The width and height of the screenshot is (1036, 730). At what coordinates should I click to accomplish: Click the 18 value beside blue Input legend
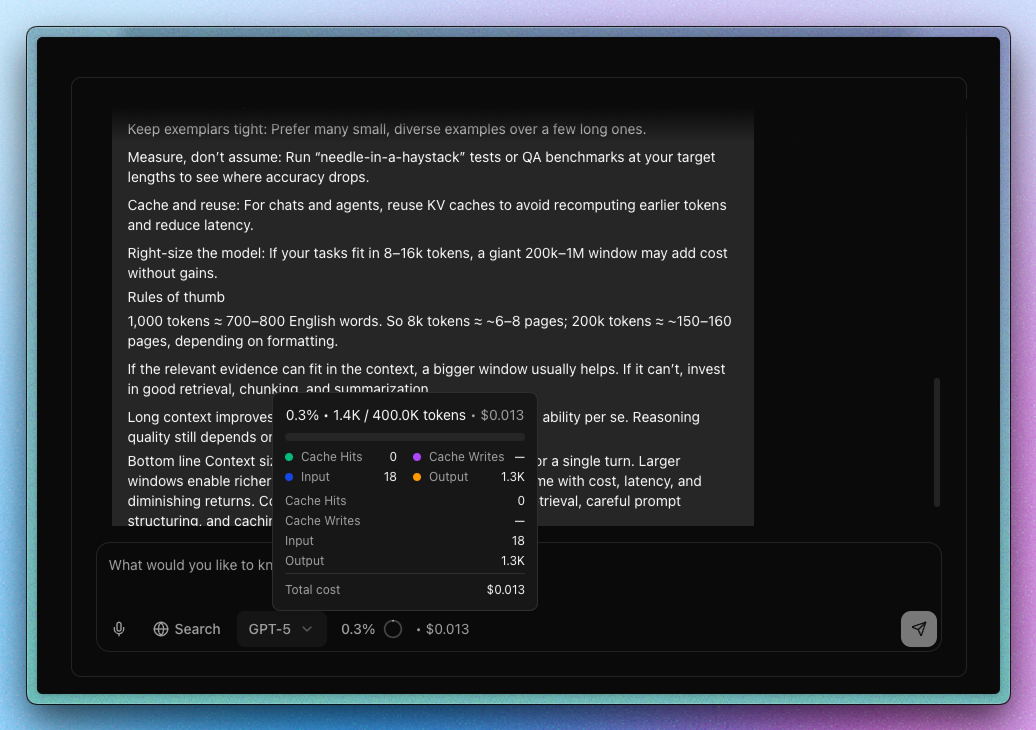coord(390,476)
